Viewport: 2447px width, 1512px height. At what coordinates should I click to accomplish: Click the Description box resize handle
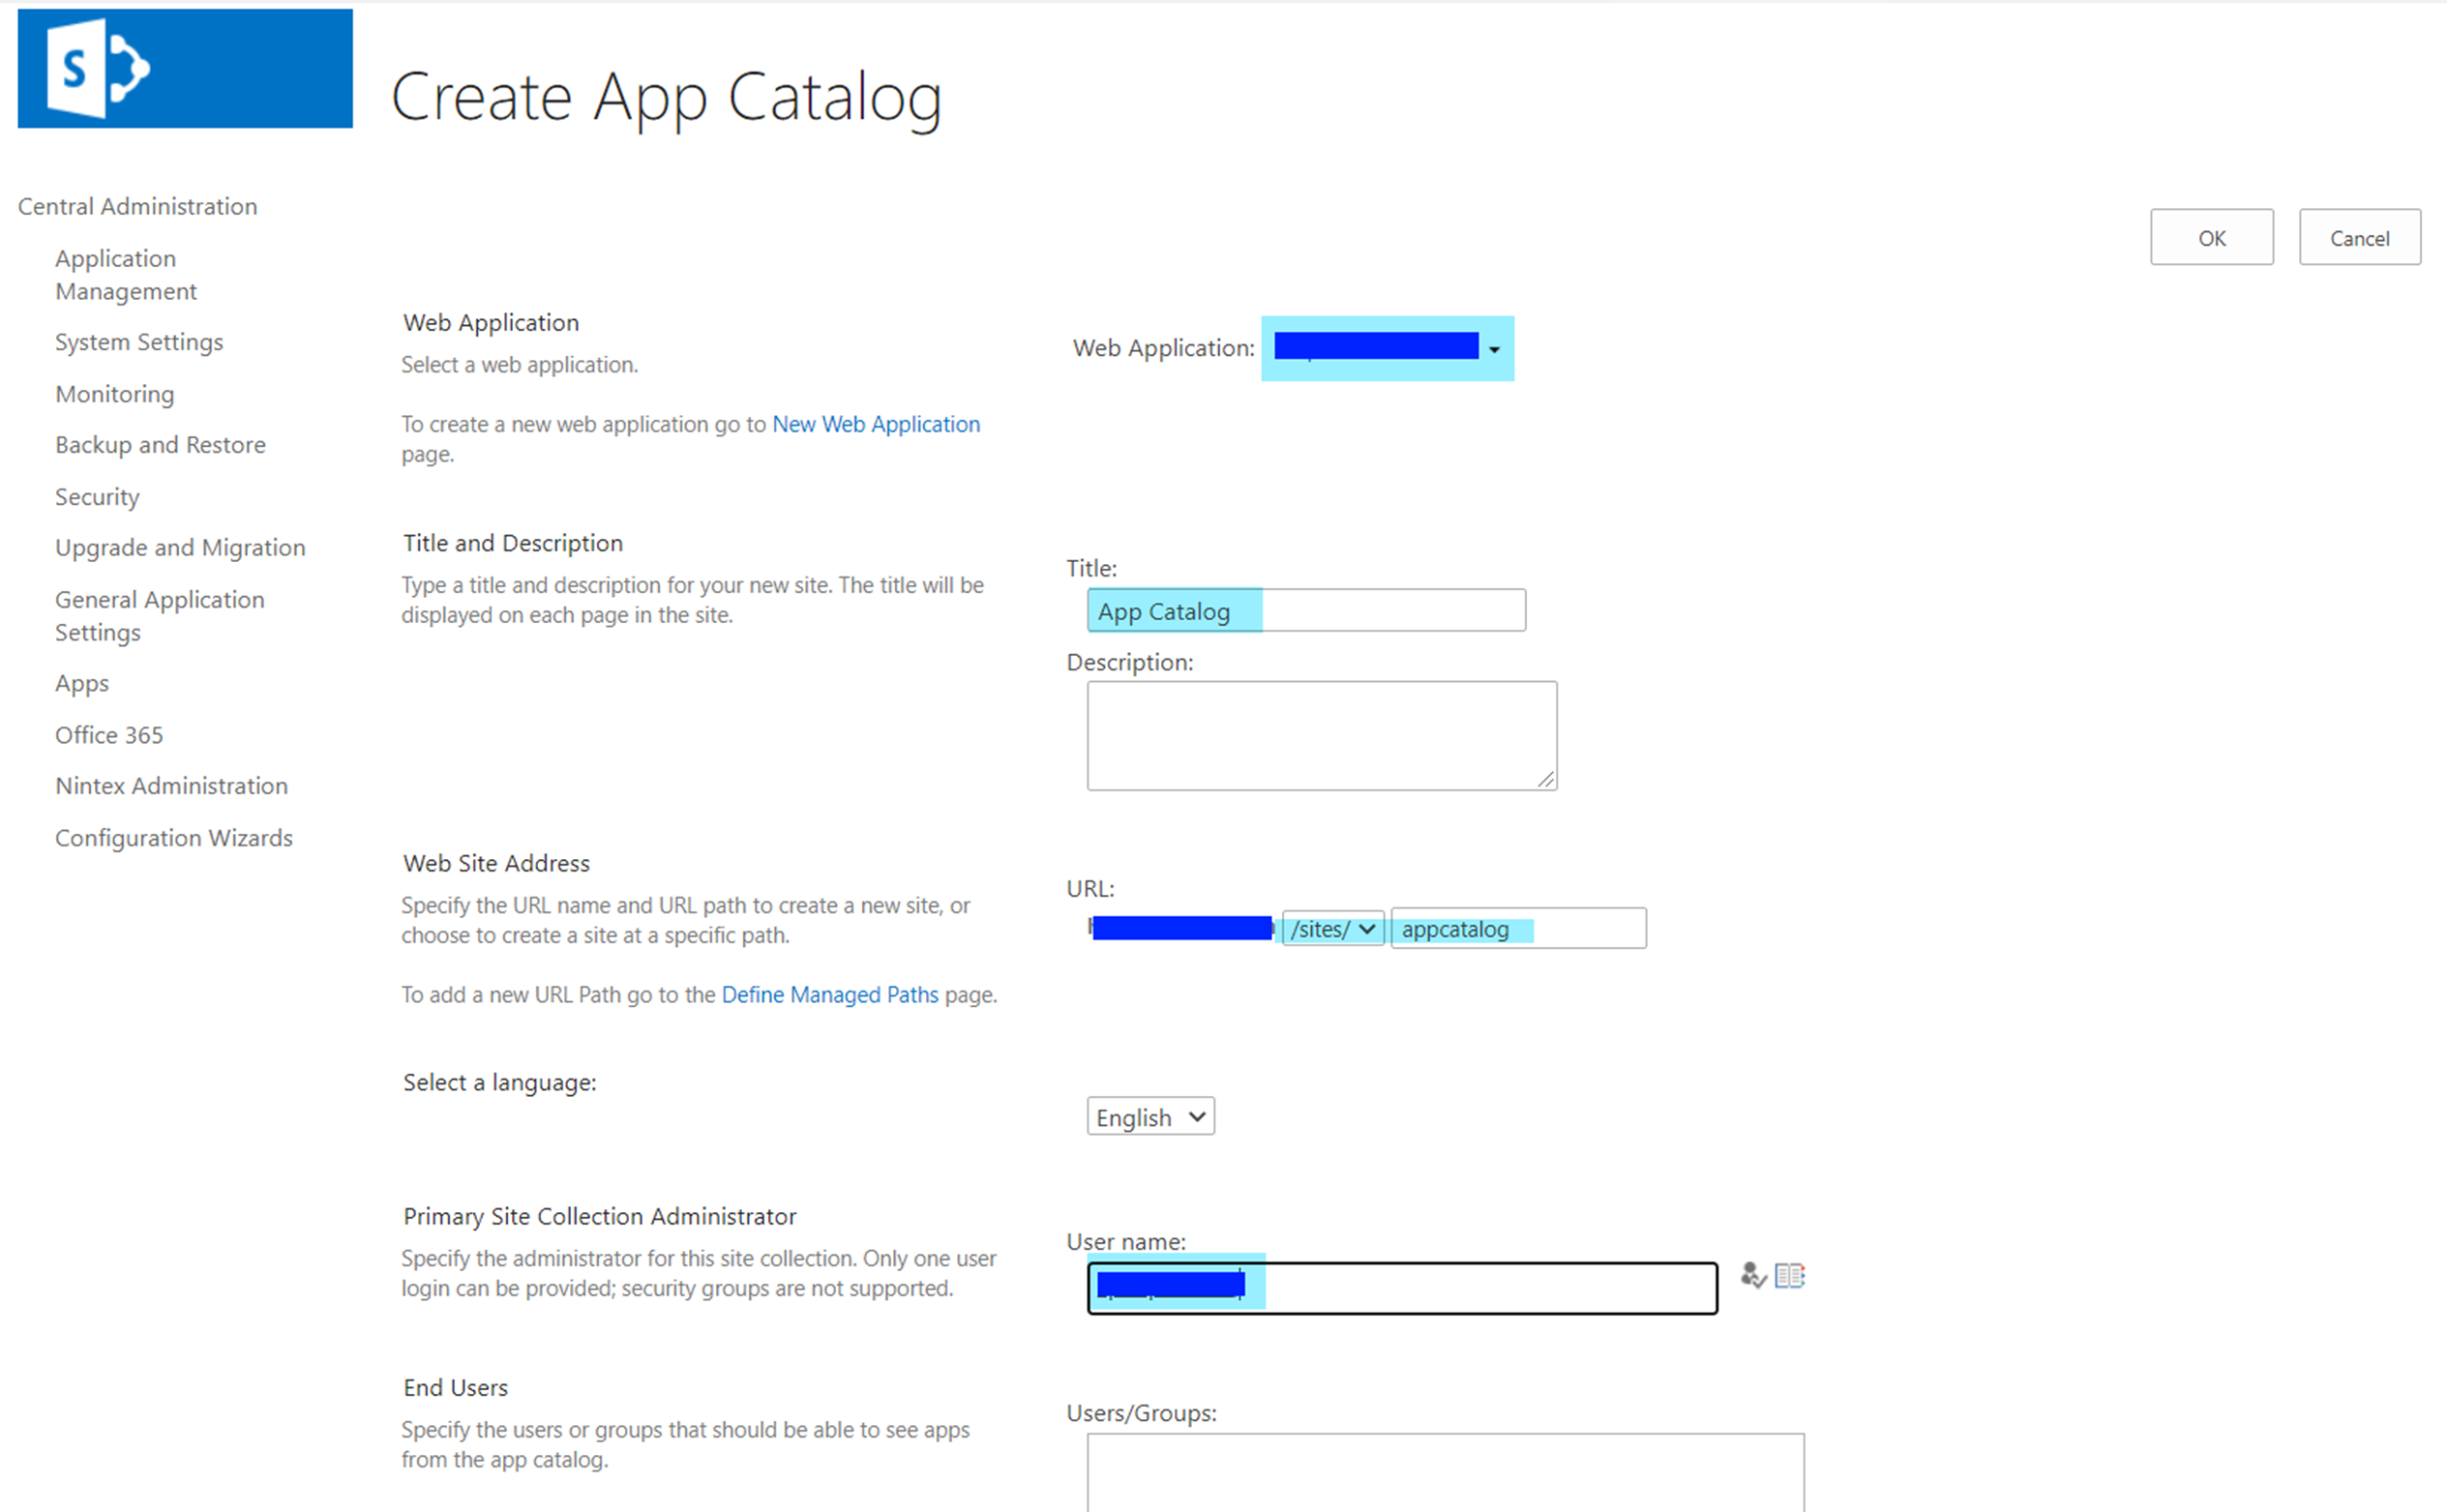pyautogui.click(x=1546, y=779)
